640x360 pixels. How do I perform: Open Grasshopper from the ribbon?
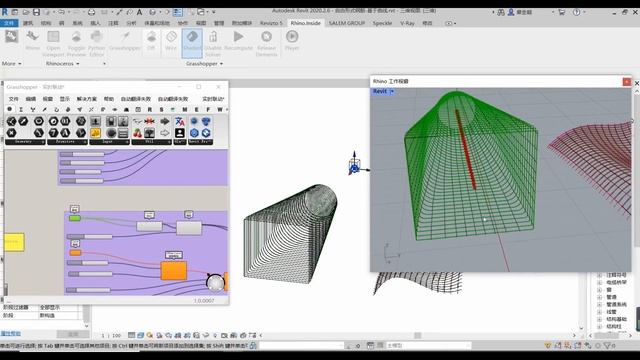125,41
